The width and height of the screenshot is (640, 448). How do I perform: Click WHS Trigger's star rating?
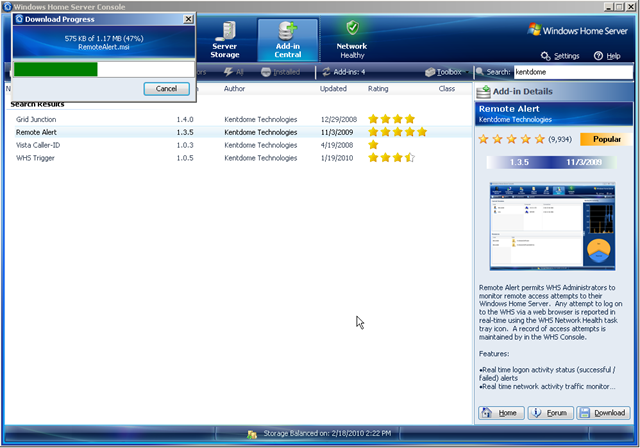coord(391,157)
